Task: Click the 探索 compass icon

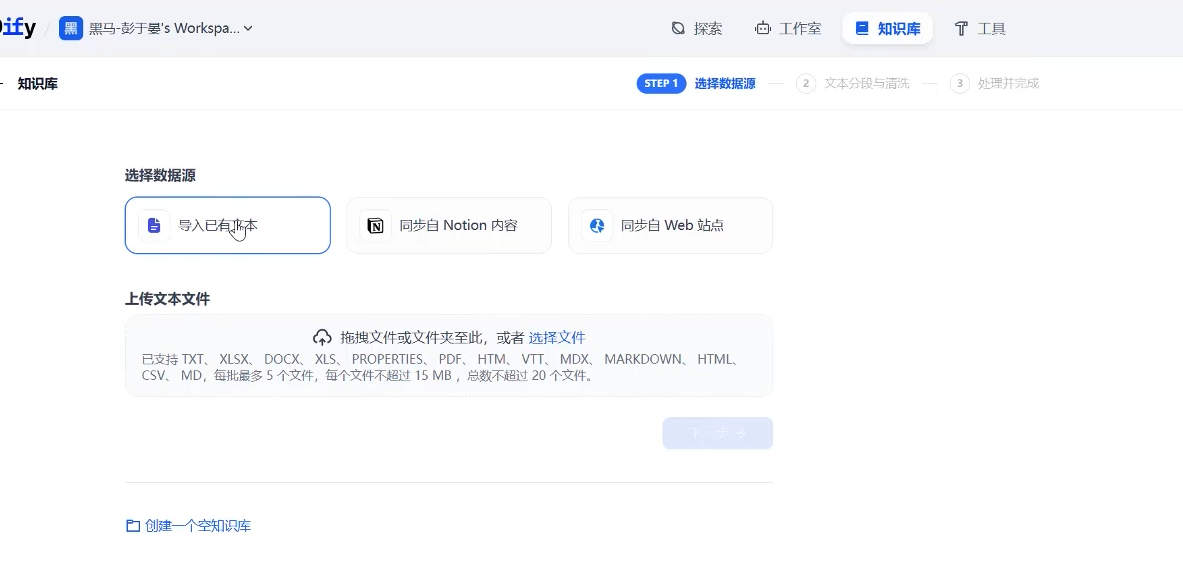Action: [x=678, y=29]
